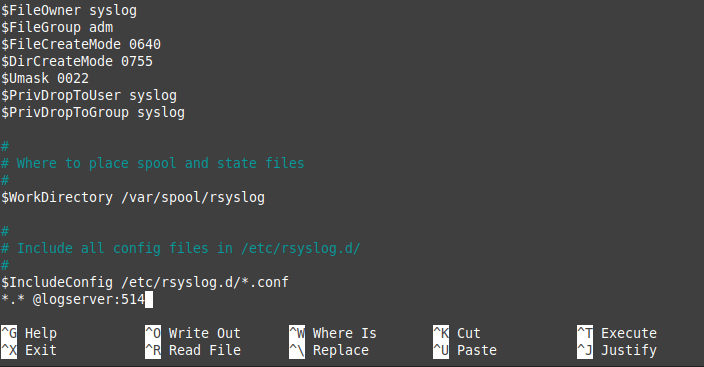Viewport: 704px width, 367px height.
Task: Click the ^J Justify shortcut
Action: (x=617, y=350)
